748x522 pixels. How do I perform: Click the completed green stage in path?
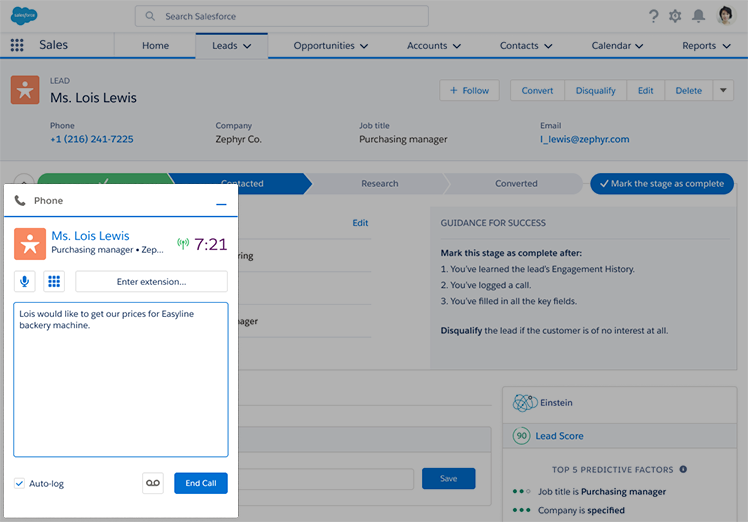click(105, 178)
